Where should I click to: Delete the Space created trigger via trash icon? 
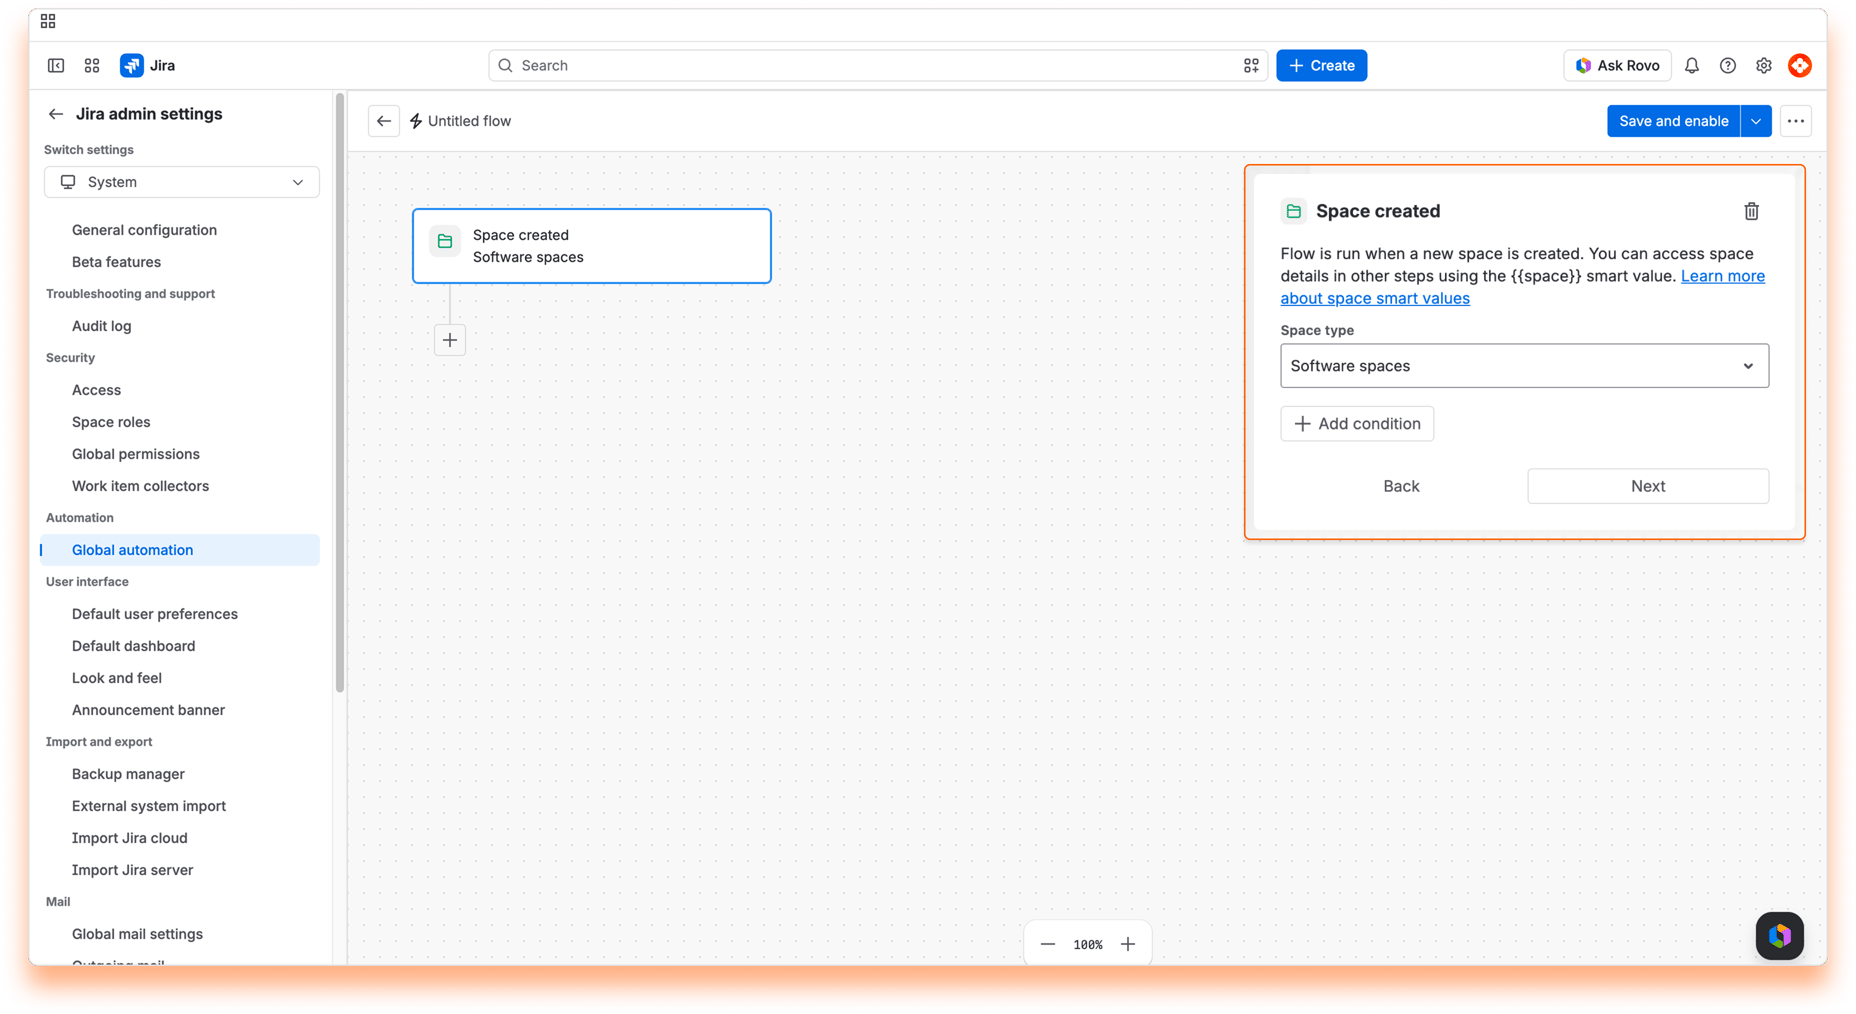pyautogui.click(x=1751, y=211)
